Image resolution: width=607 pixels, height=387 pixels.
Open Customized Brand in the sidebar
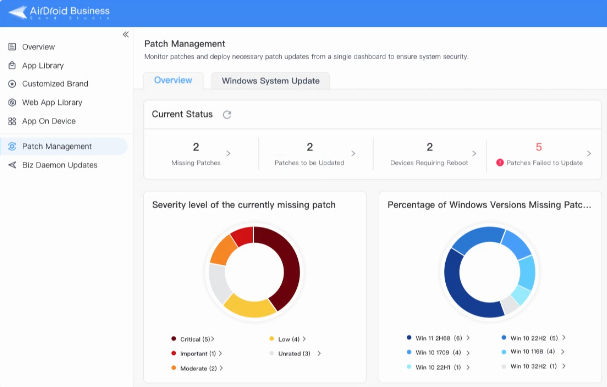click(x=55, y=84)
